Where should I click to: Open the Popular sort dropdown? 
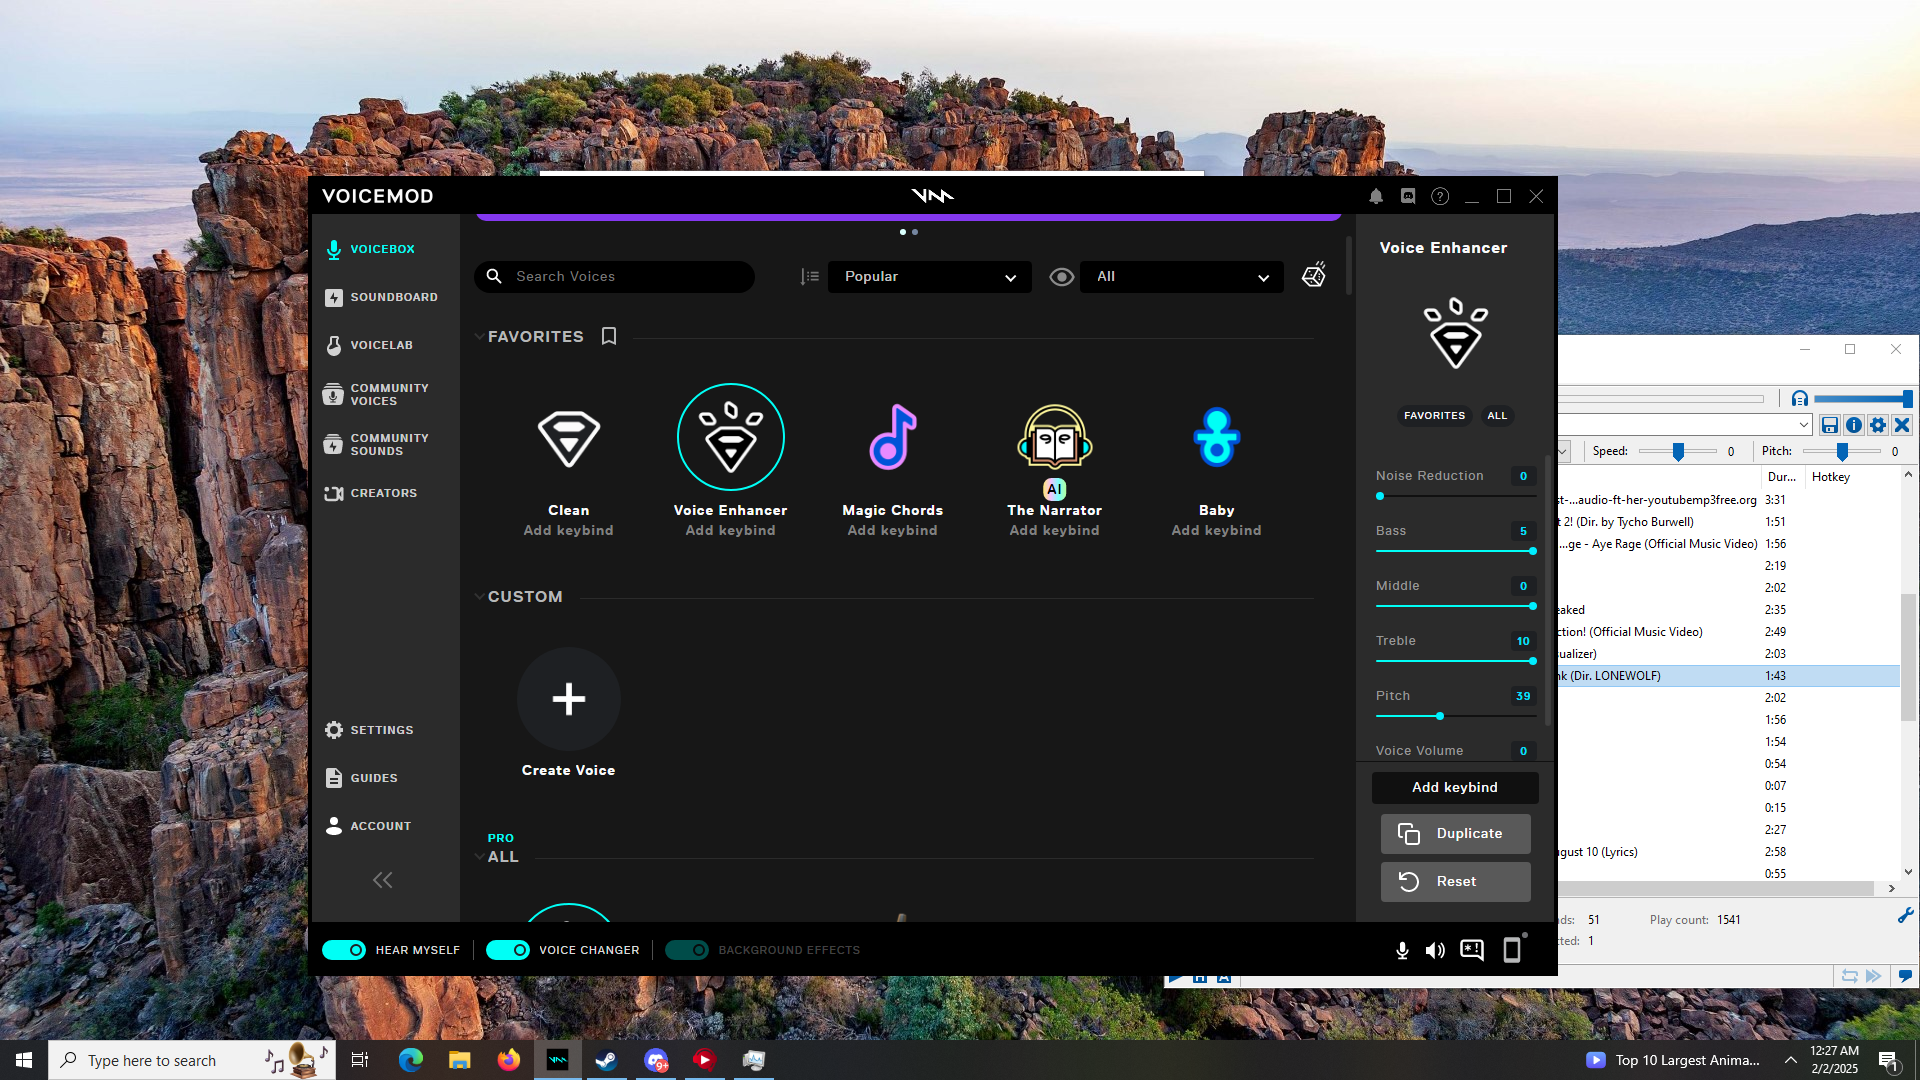click(929, 277)
